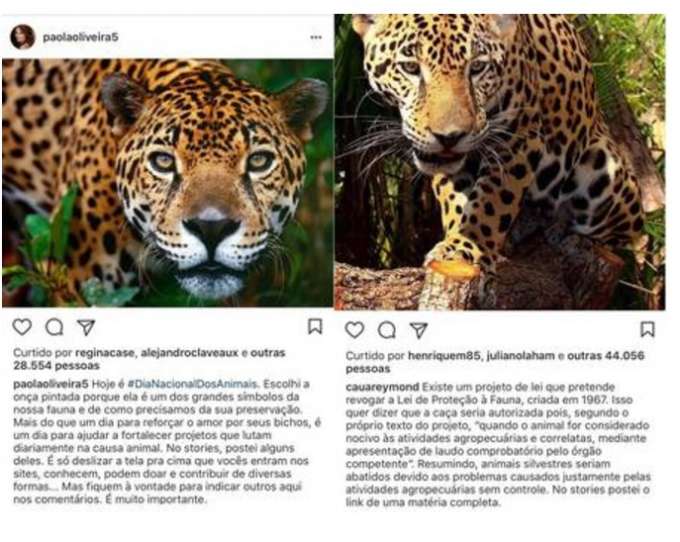Save the cauareymond post with bookmark
Image resolution: width=680 pixels, height=542 pixels.
[x=647, y=329]
